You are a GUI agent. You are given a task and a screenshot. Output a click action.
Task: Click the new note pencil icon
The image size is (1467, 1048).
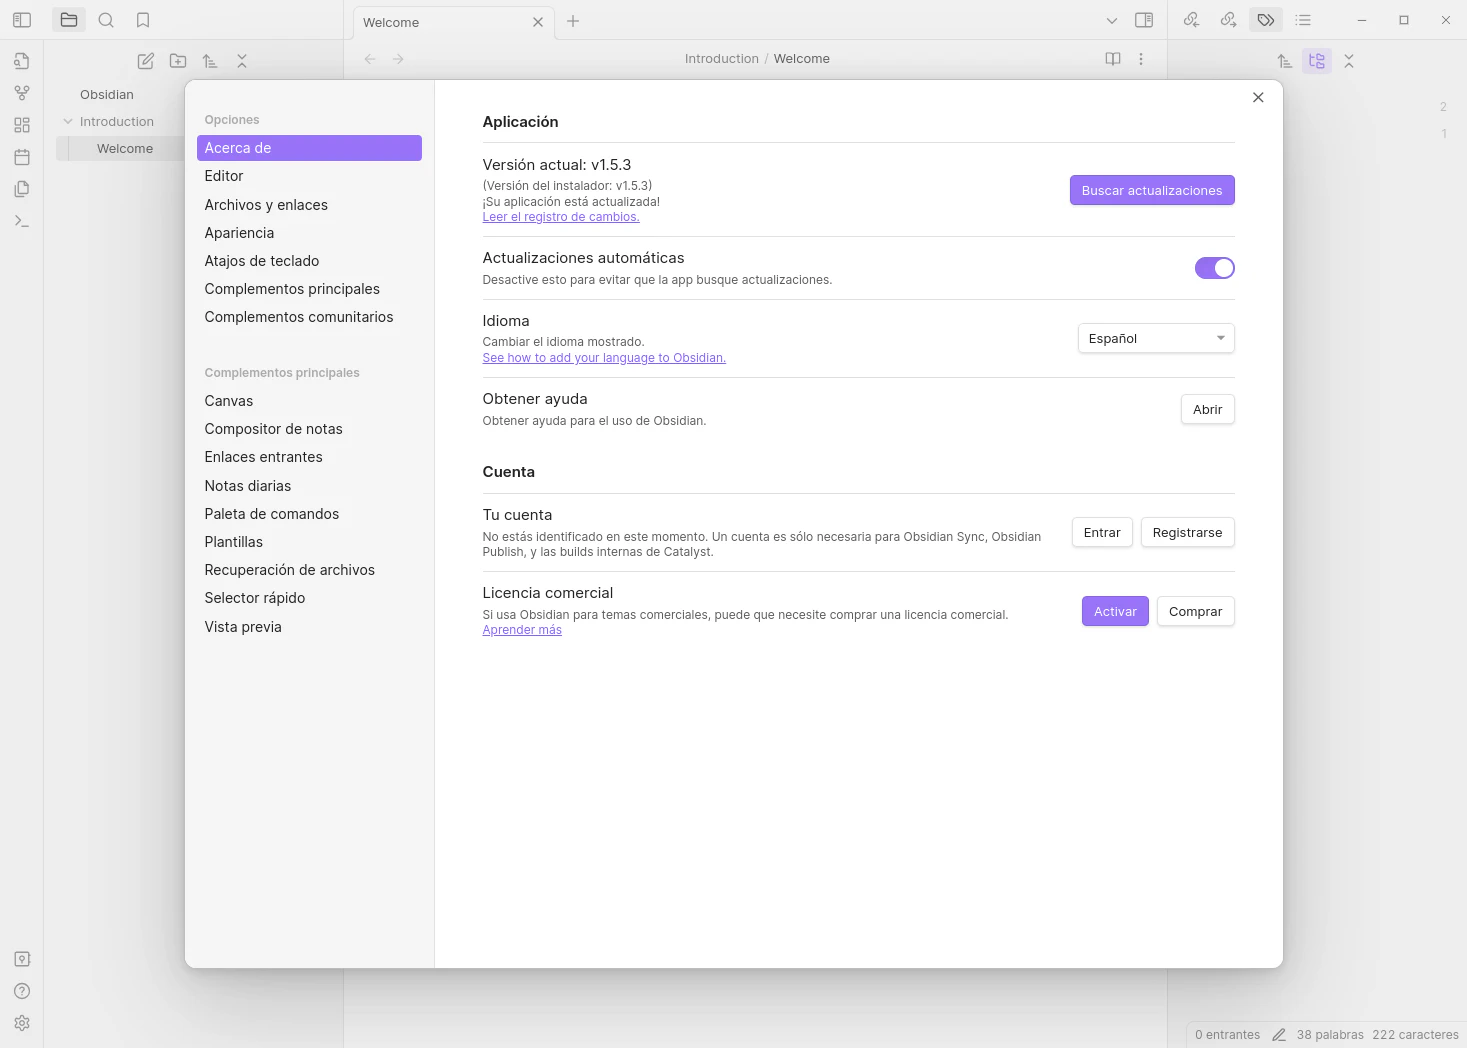click(x=146, y=61)
